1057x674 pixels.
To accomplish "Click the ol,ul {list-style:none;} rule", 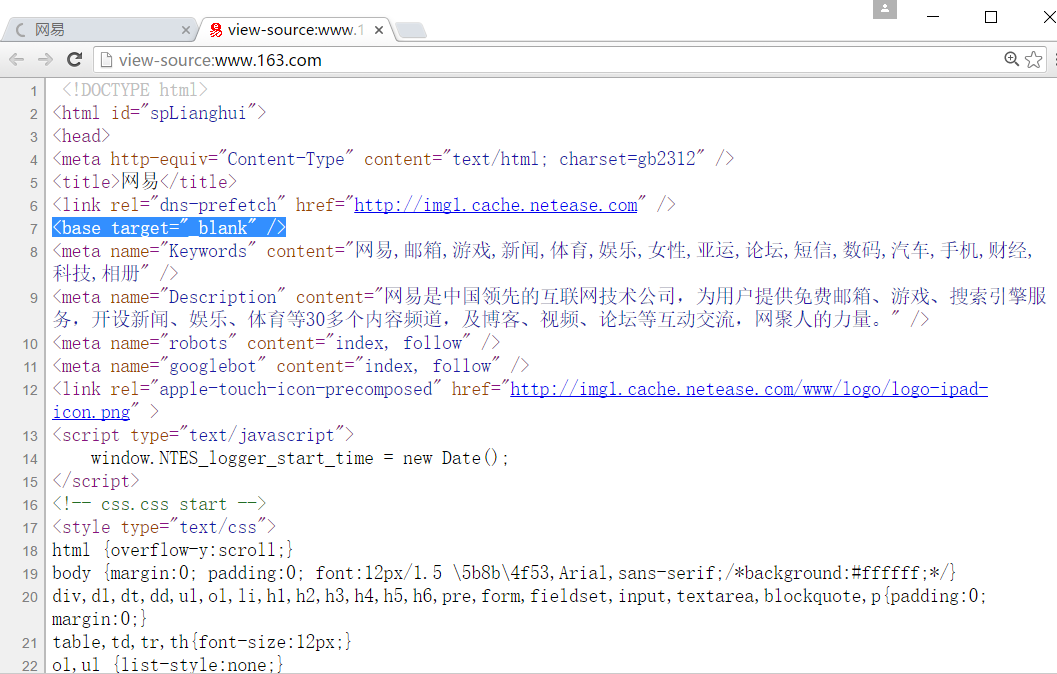I will (x=167, y=665).
